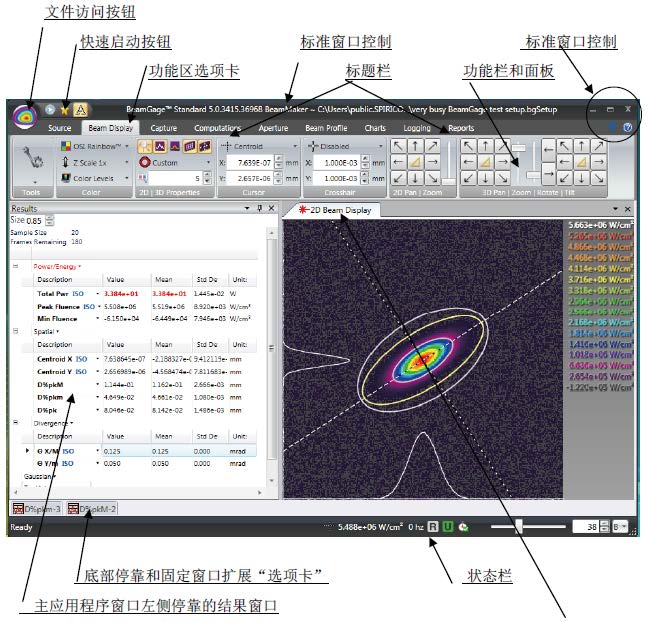Reset 2D pan with center triangle icon

(415, 161)
